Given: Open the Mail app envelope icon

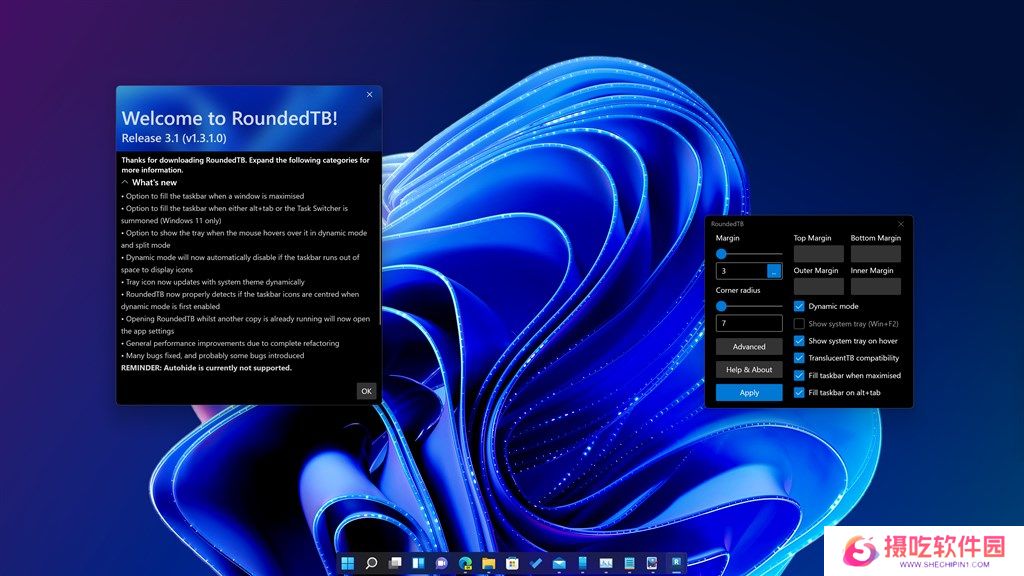Looking at the screenshot, I should tap(559, 563).
